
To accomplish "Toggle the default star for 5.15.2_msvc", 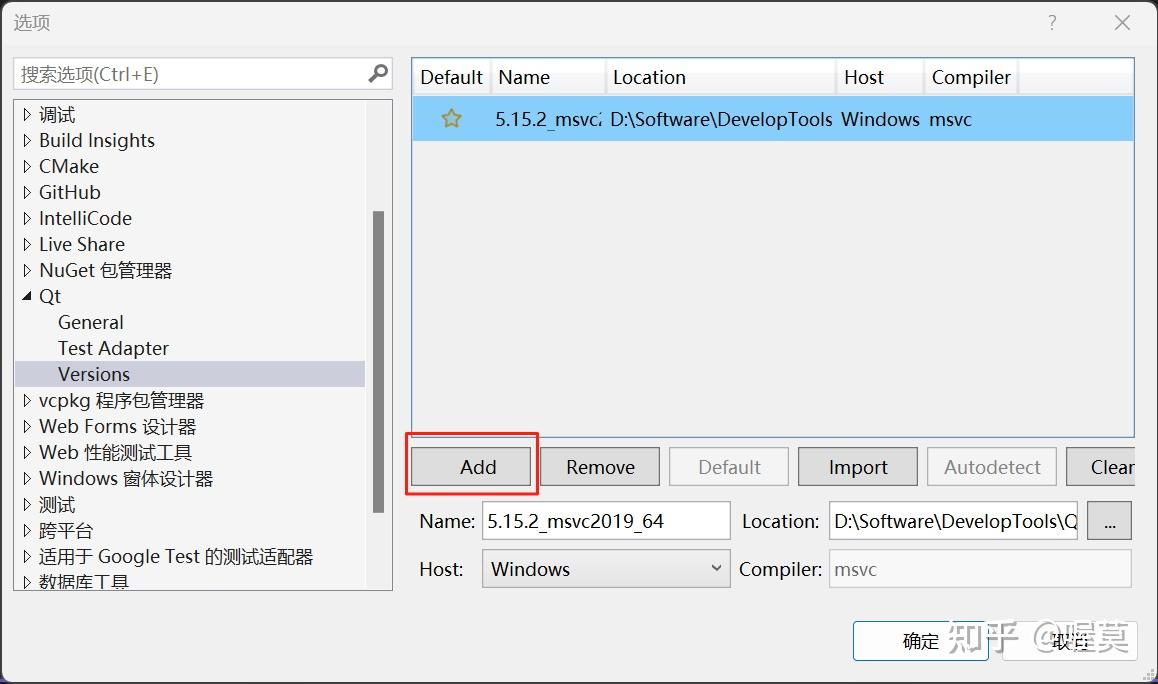I will (x=451, y=119).
